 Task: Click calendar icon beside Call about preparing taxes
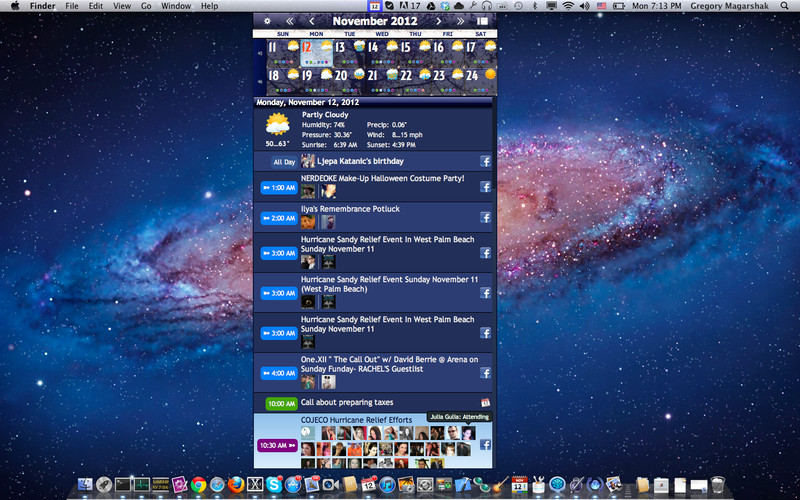tap(485, 403)
